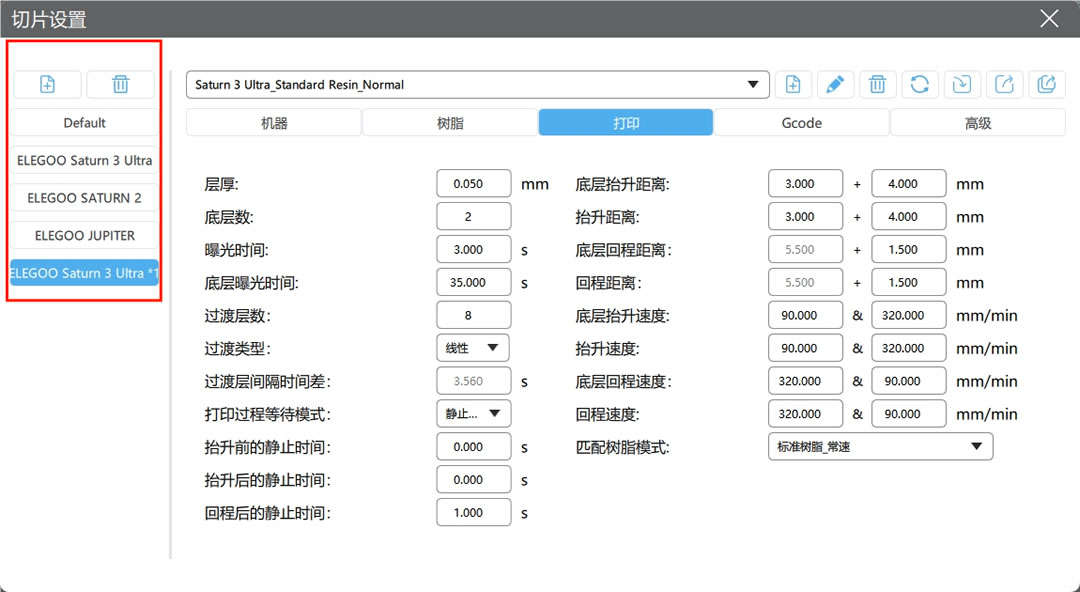Image resolution: width=1080 pixels, height=592 pixels.
Task: Click the second 底层回程距离 field
Action: point(908,249)
